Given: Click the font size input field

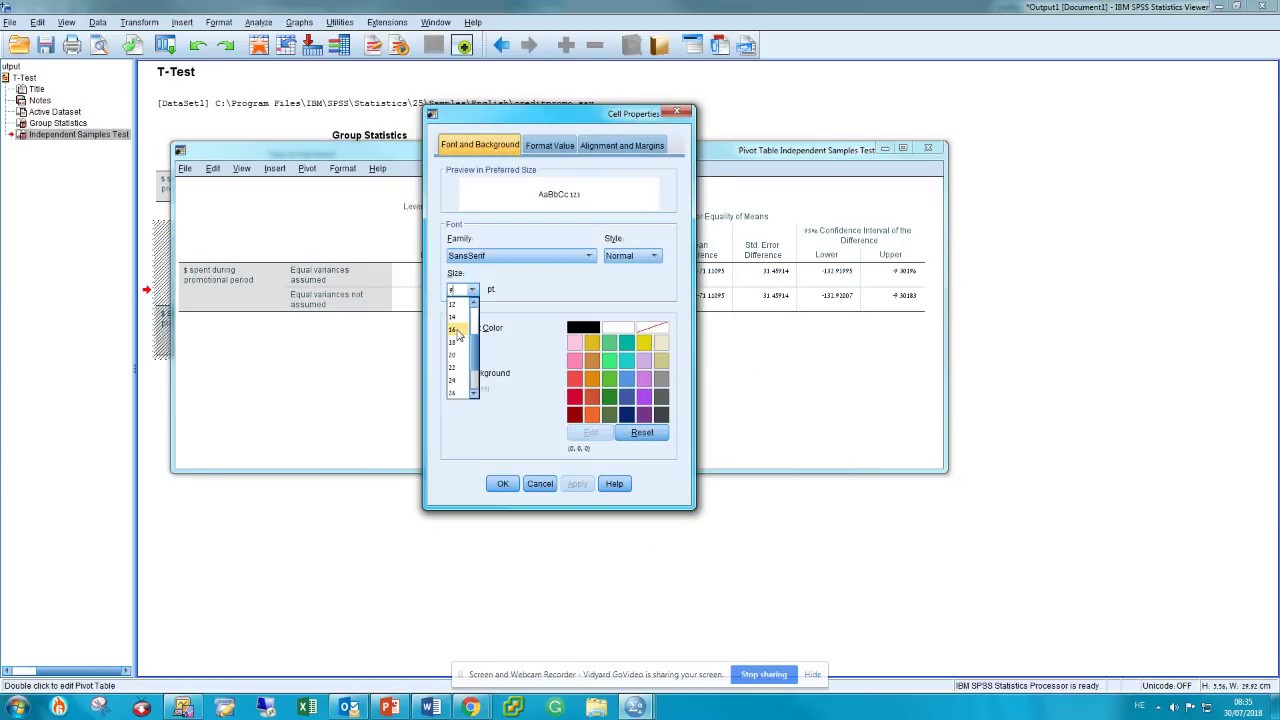Looking at the screenshot, I should click(457, 290).
